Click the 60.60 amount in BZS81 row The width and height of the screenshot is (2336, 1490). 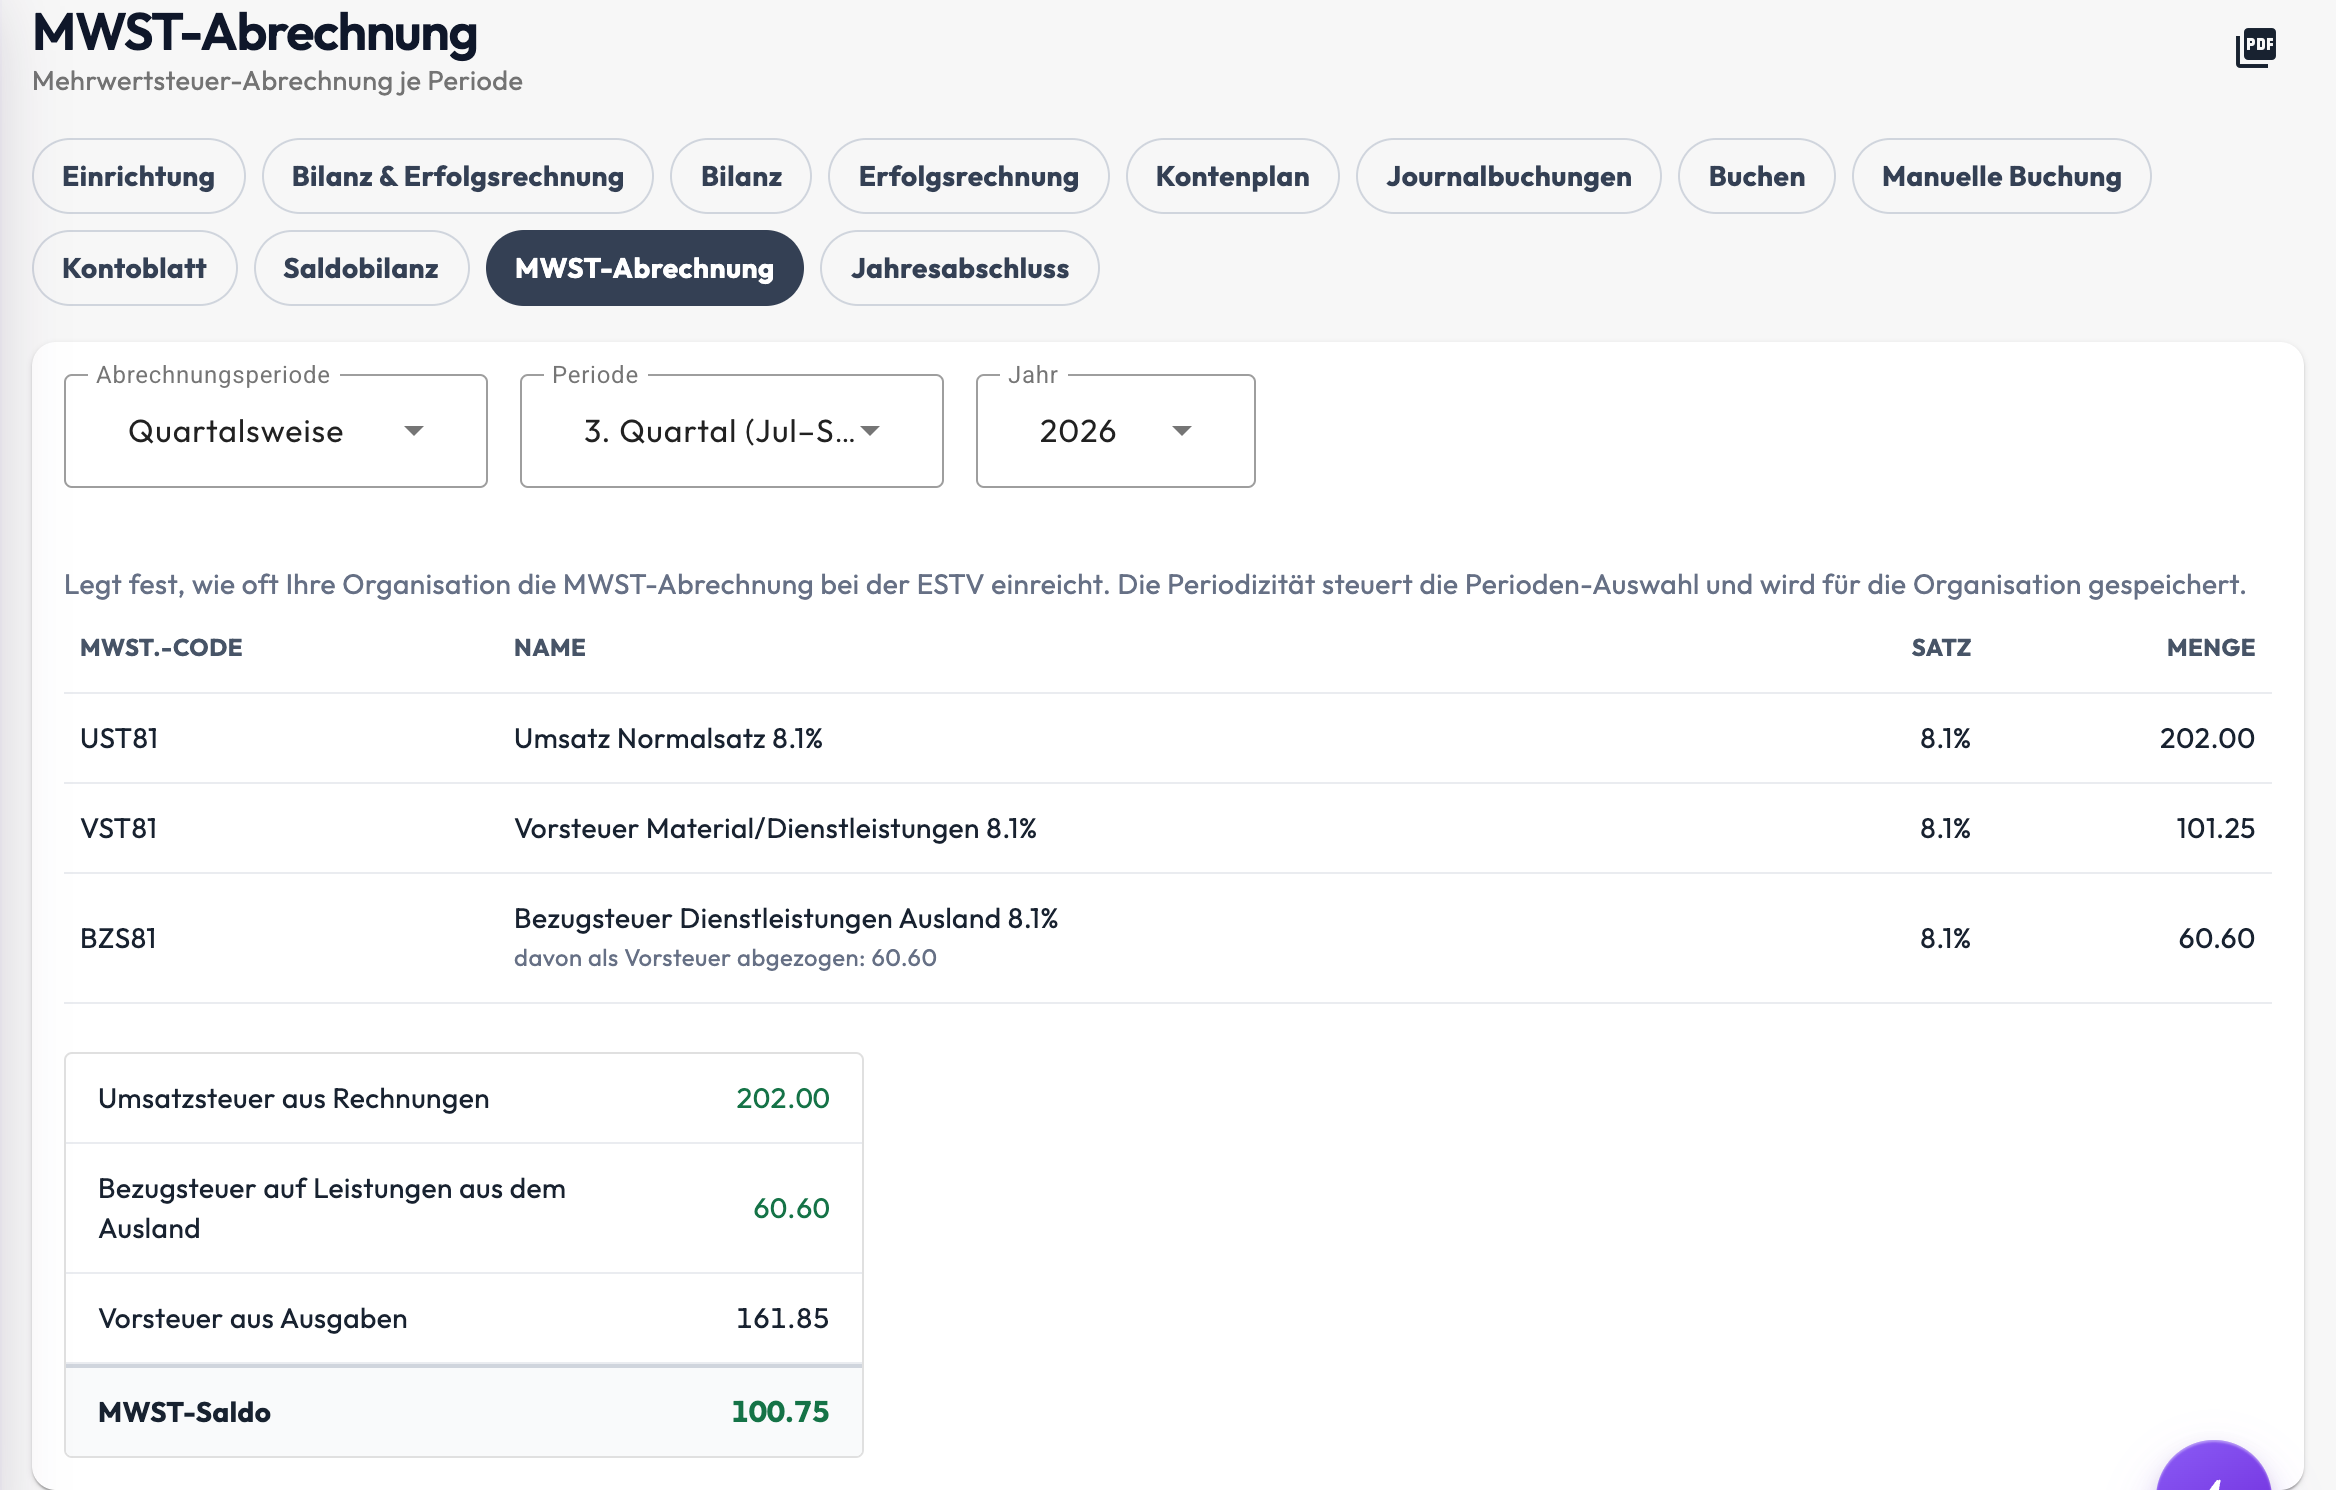[x=2216, y=938]
